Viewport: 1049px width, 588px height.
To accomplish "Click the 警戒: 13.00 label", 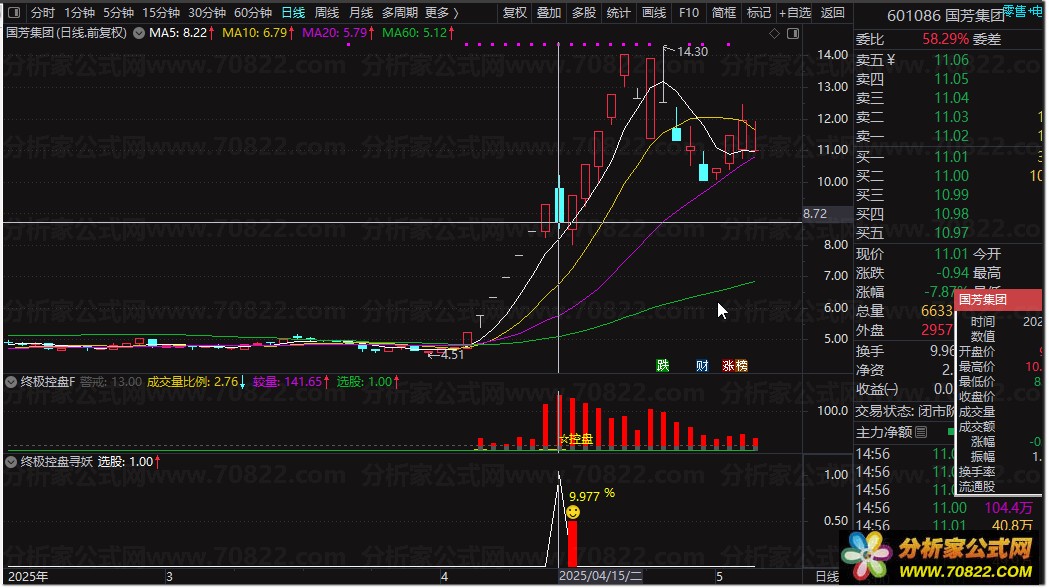I will [110, 382].
